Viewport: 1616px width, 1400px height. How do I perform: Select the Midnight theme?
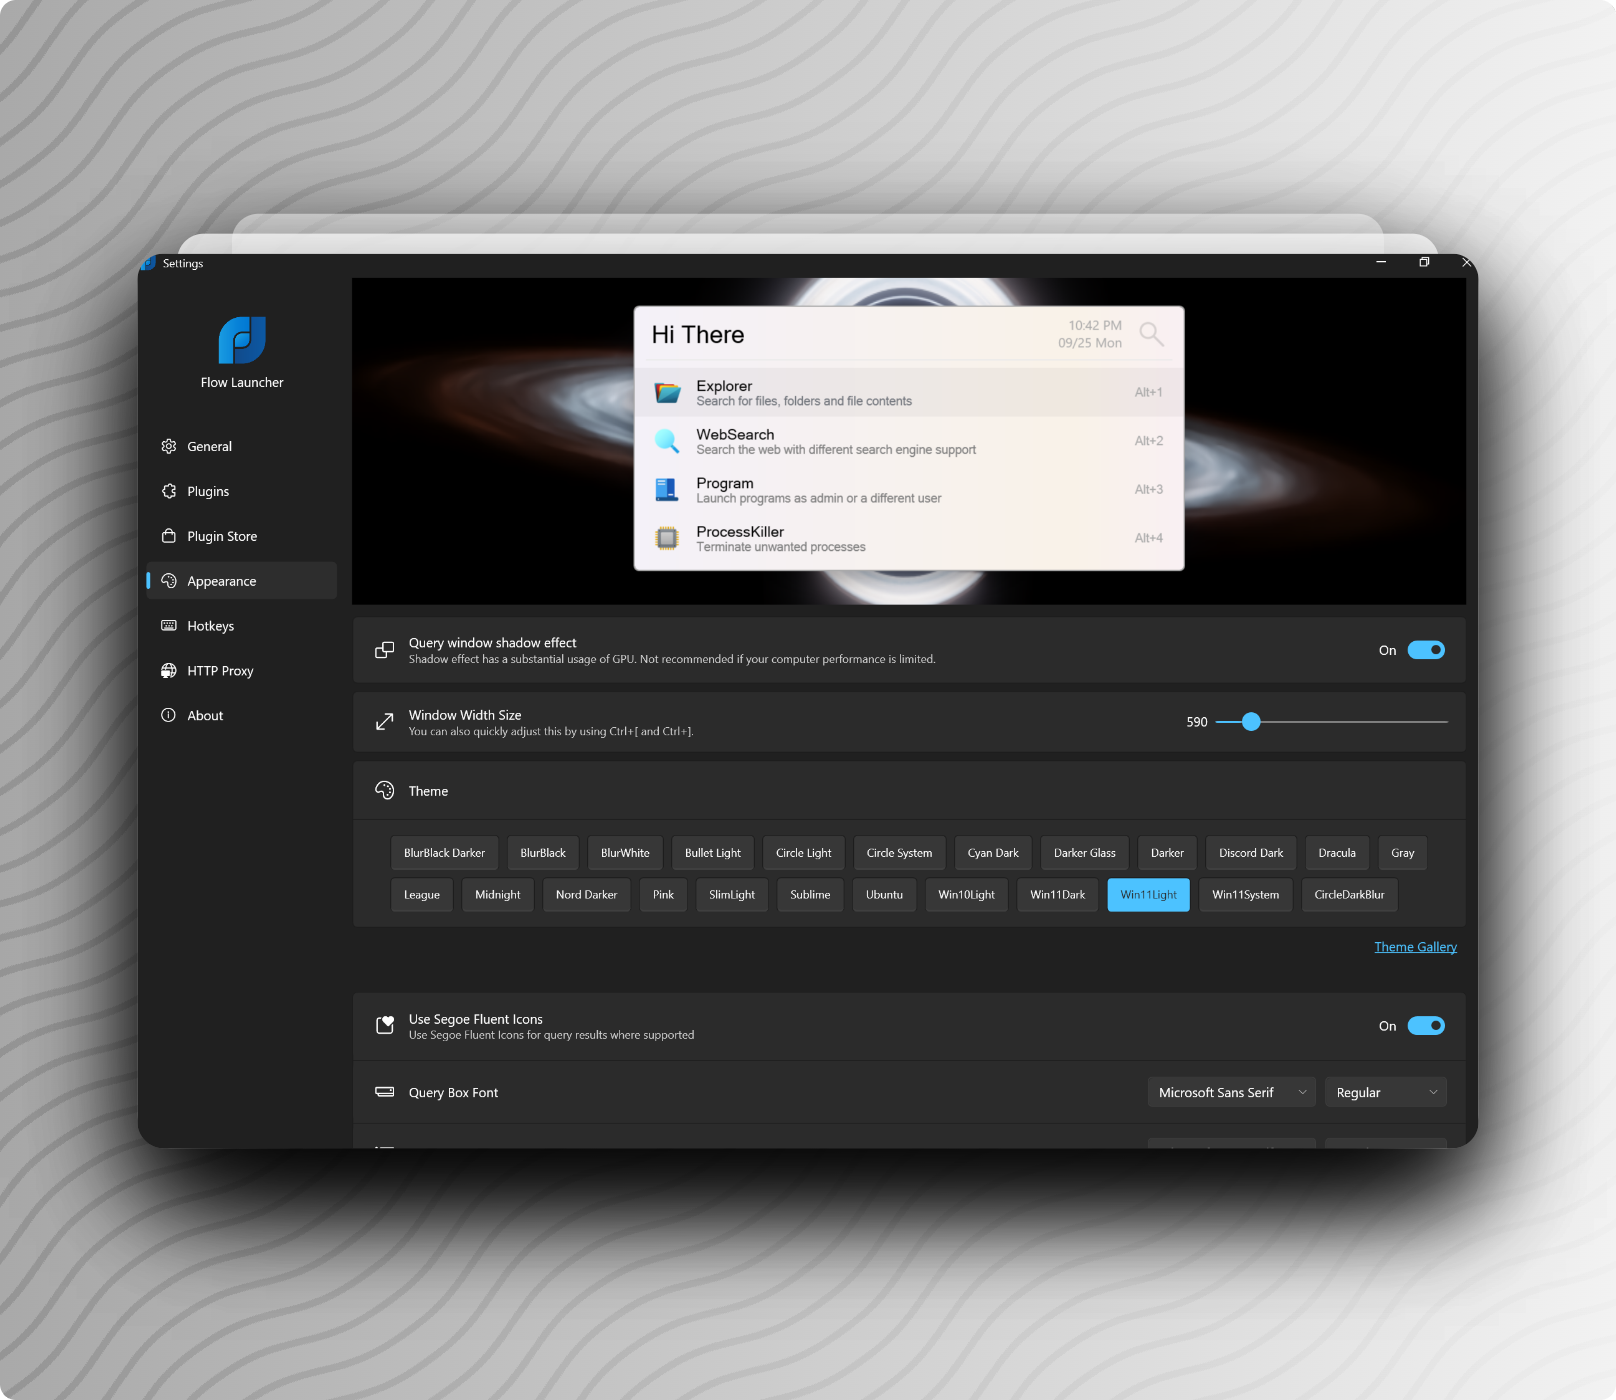pyautogui.click(x=498, y=895)
